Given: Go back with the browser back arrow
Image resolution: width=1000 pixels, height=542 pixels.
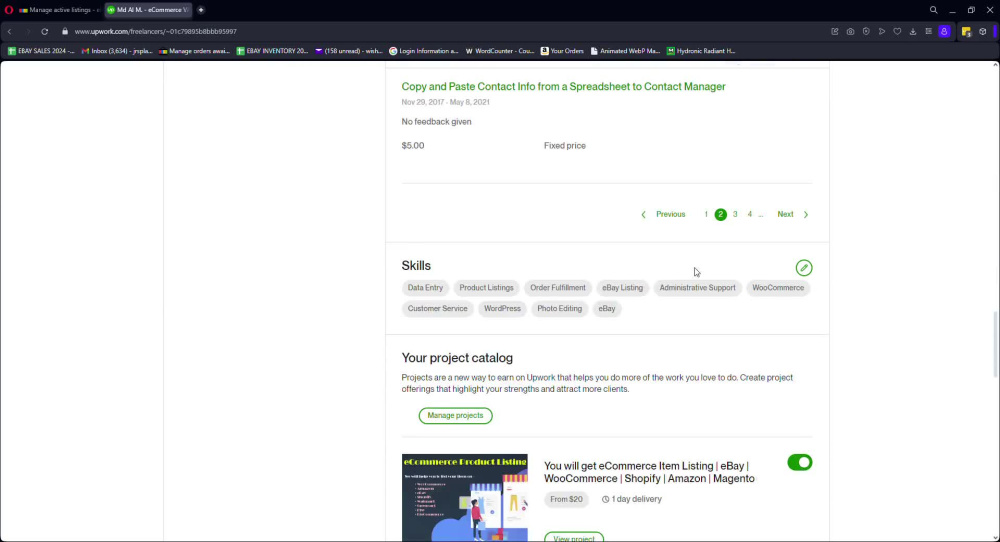Looking at the screenshot, I should coord(10,31).
